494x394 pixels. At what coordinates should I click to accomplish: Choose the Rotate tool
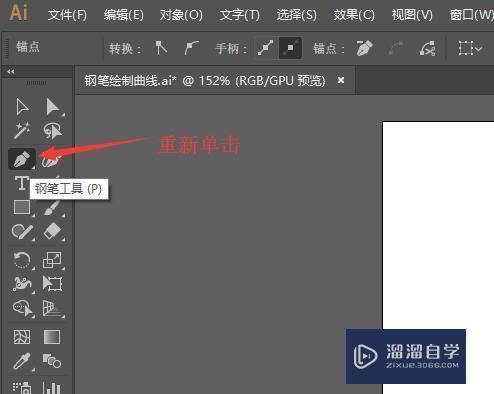(x=22, y=260)
